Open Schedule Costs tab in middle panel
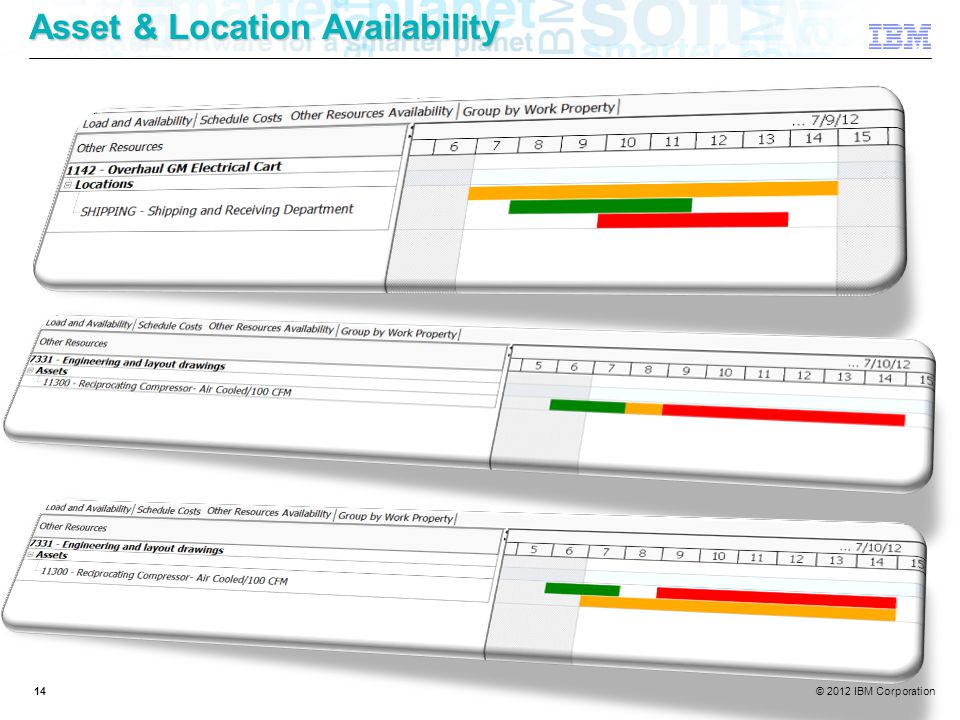Viewport: 960px width, 720px height. coord(170,326)
